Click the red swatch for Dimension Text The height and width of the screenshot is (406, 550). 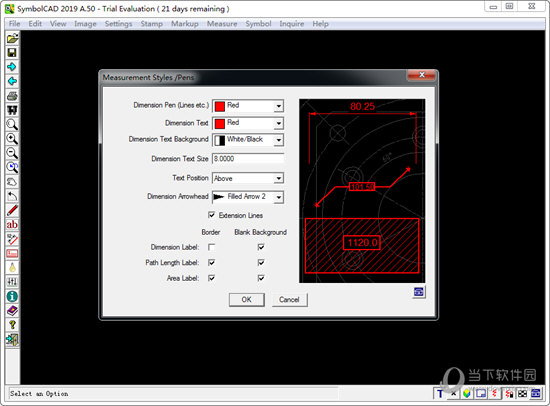(x=220, y=124)
